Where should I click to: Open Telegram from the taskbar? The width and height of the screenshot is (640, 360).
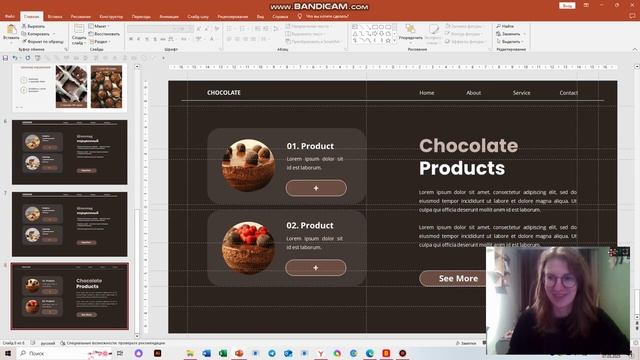[272, 353]
